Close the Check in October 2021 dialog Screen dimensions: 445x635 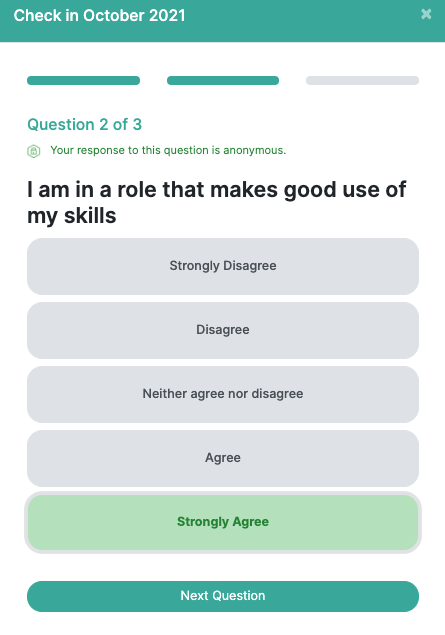426,14
